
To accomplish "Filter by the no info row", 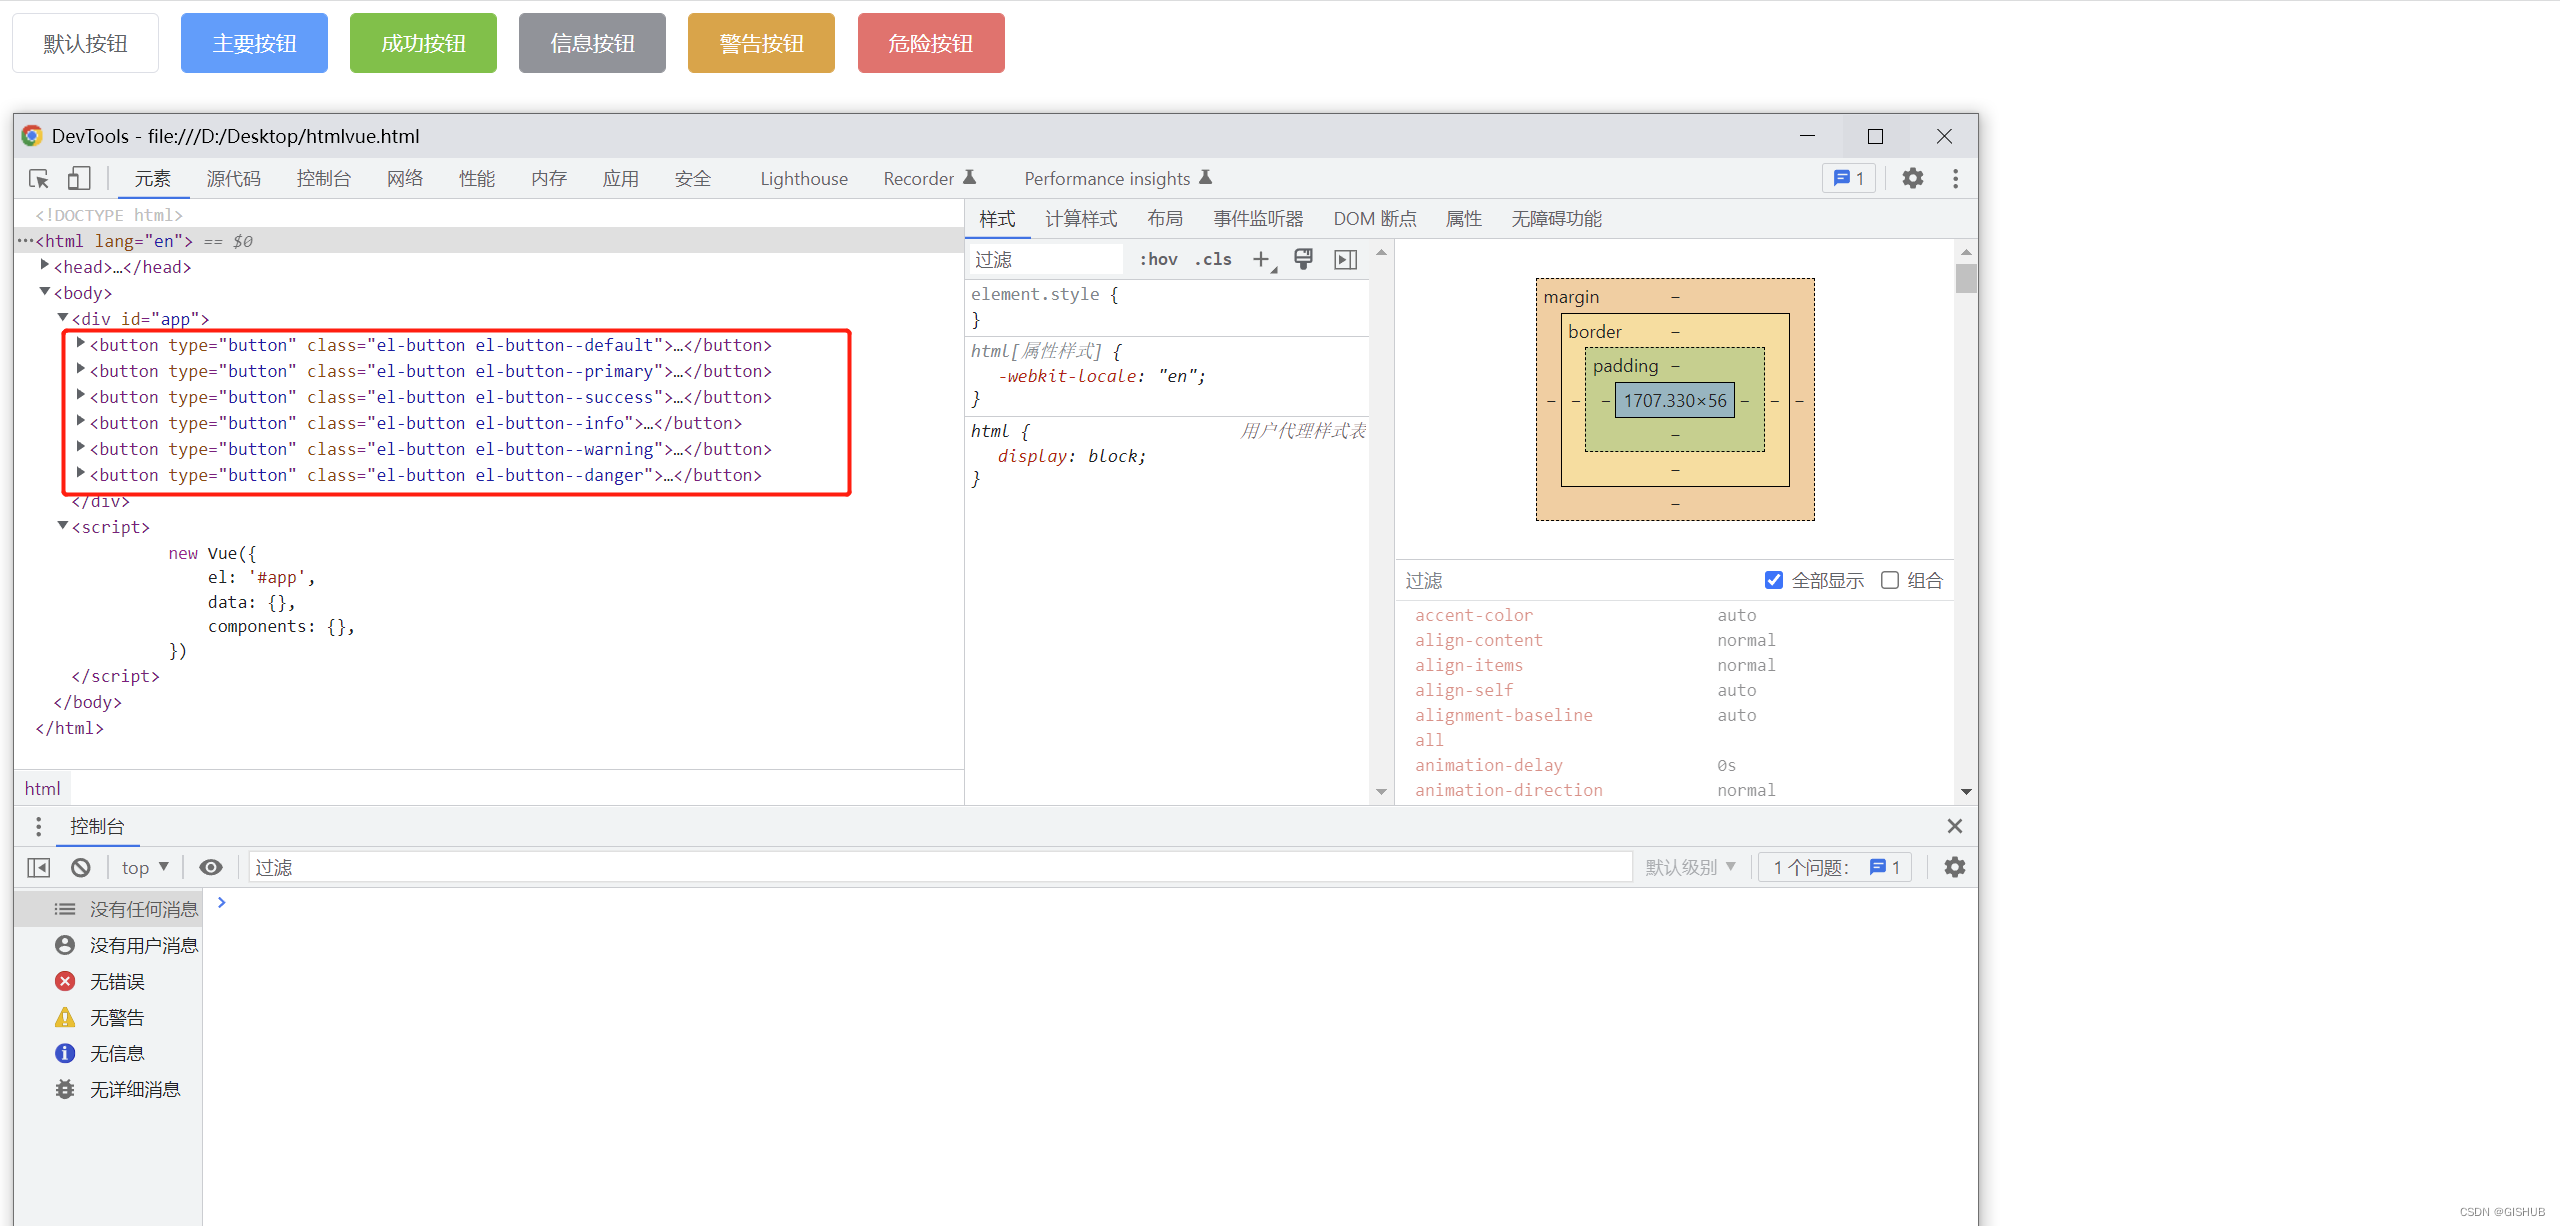I will (x=108, y=1053).
